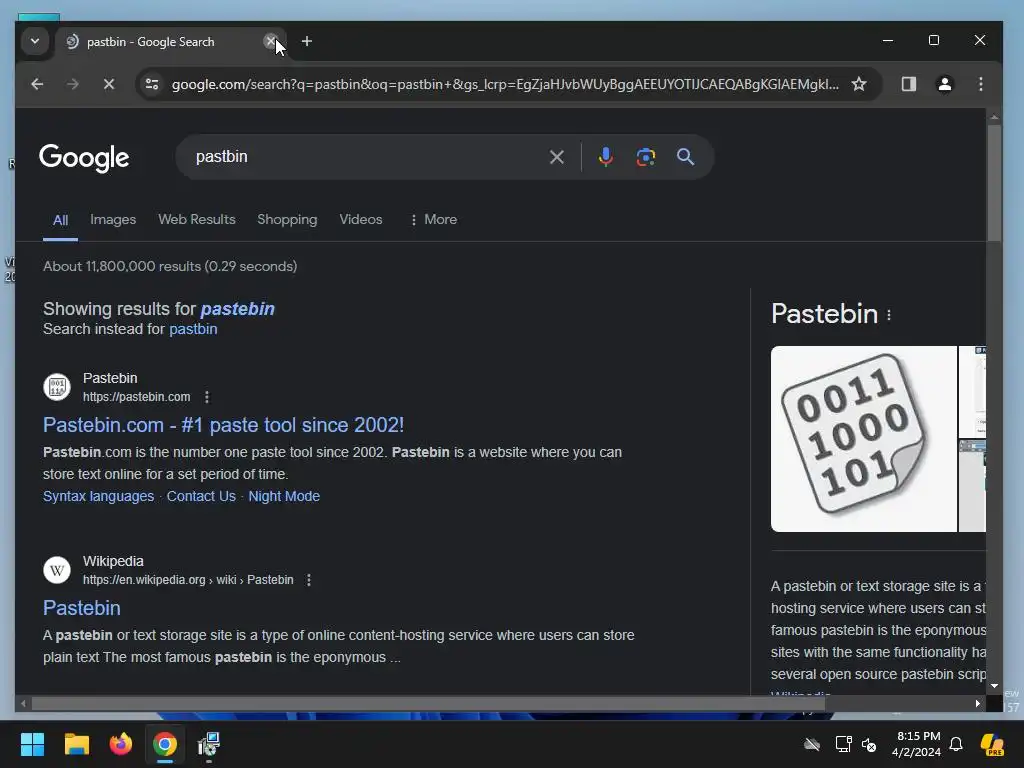Go back to the previous page
Screen dimensions: 1024x768
point(37,84)
